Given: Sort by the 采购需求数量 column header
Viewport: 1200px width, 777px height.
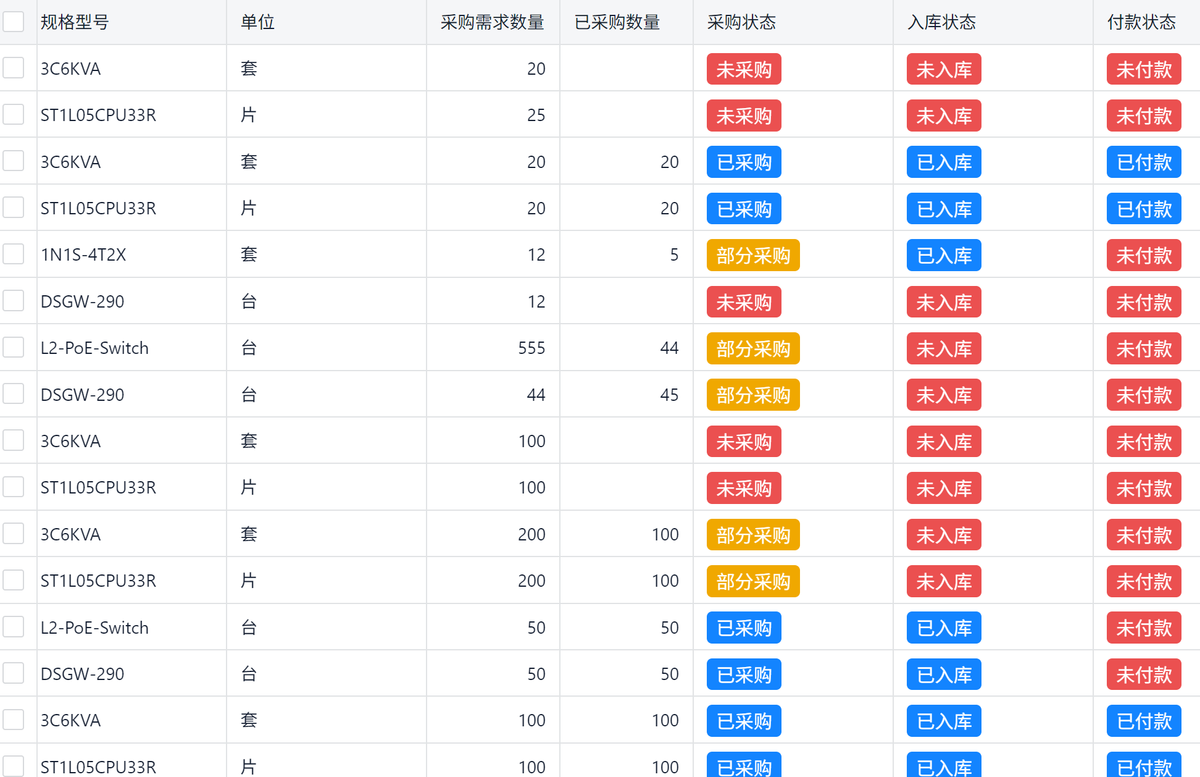Looking at the screenshot, I should pyautogui.click(x=492, y=22).
